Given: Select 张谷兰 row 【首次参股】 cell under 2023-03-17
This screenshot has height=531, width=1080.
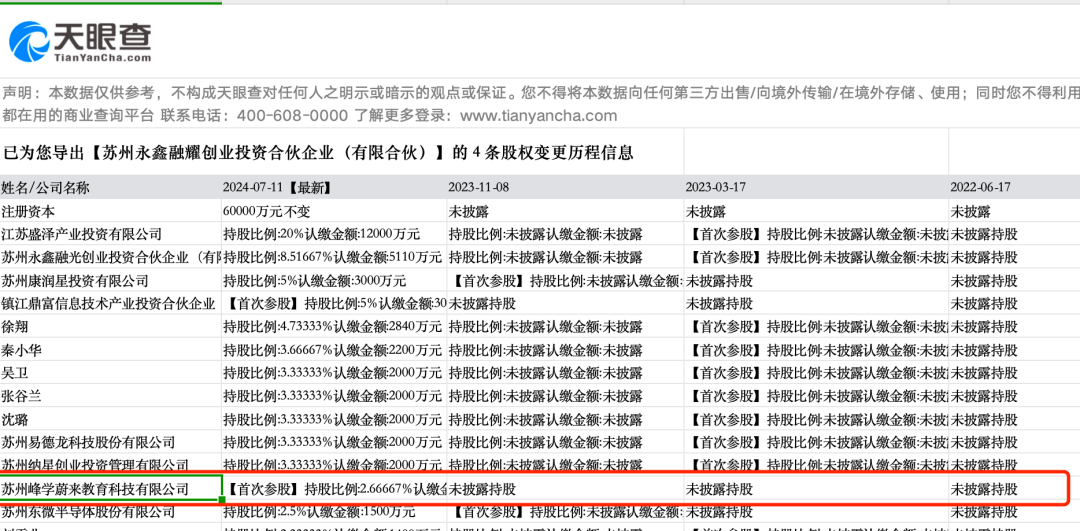Looking at the screenshot, I should pos(816,396).
